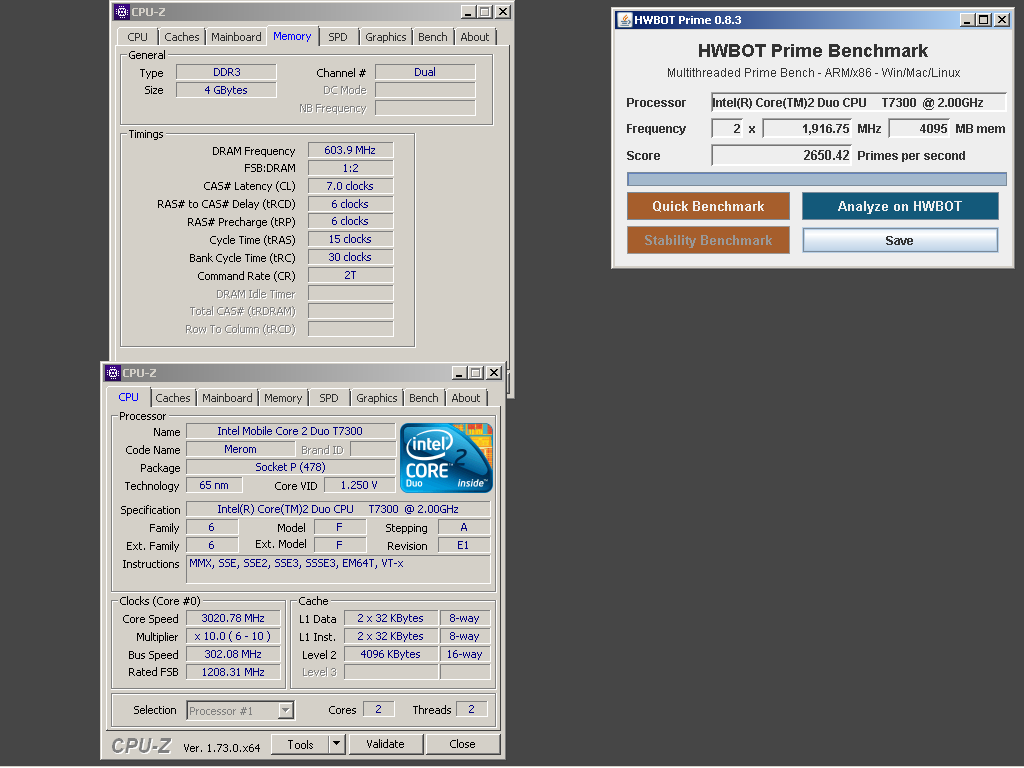This screenshot has width=1024, height=768.
Task: Click the Package Socket P (478) value
Action: (x=291, y=467)
